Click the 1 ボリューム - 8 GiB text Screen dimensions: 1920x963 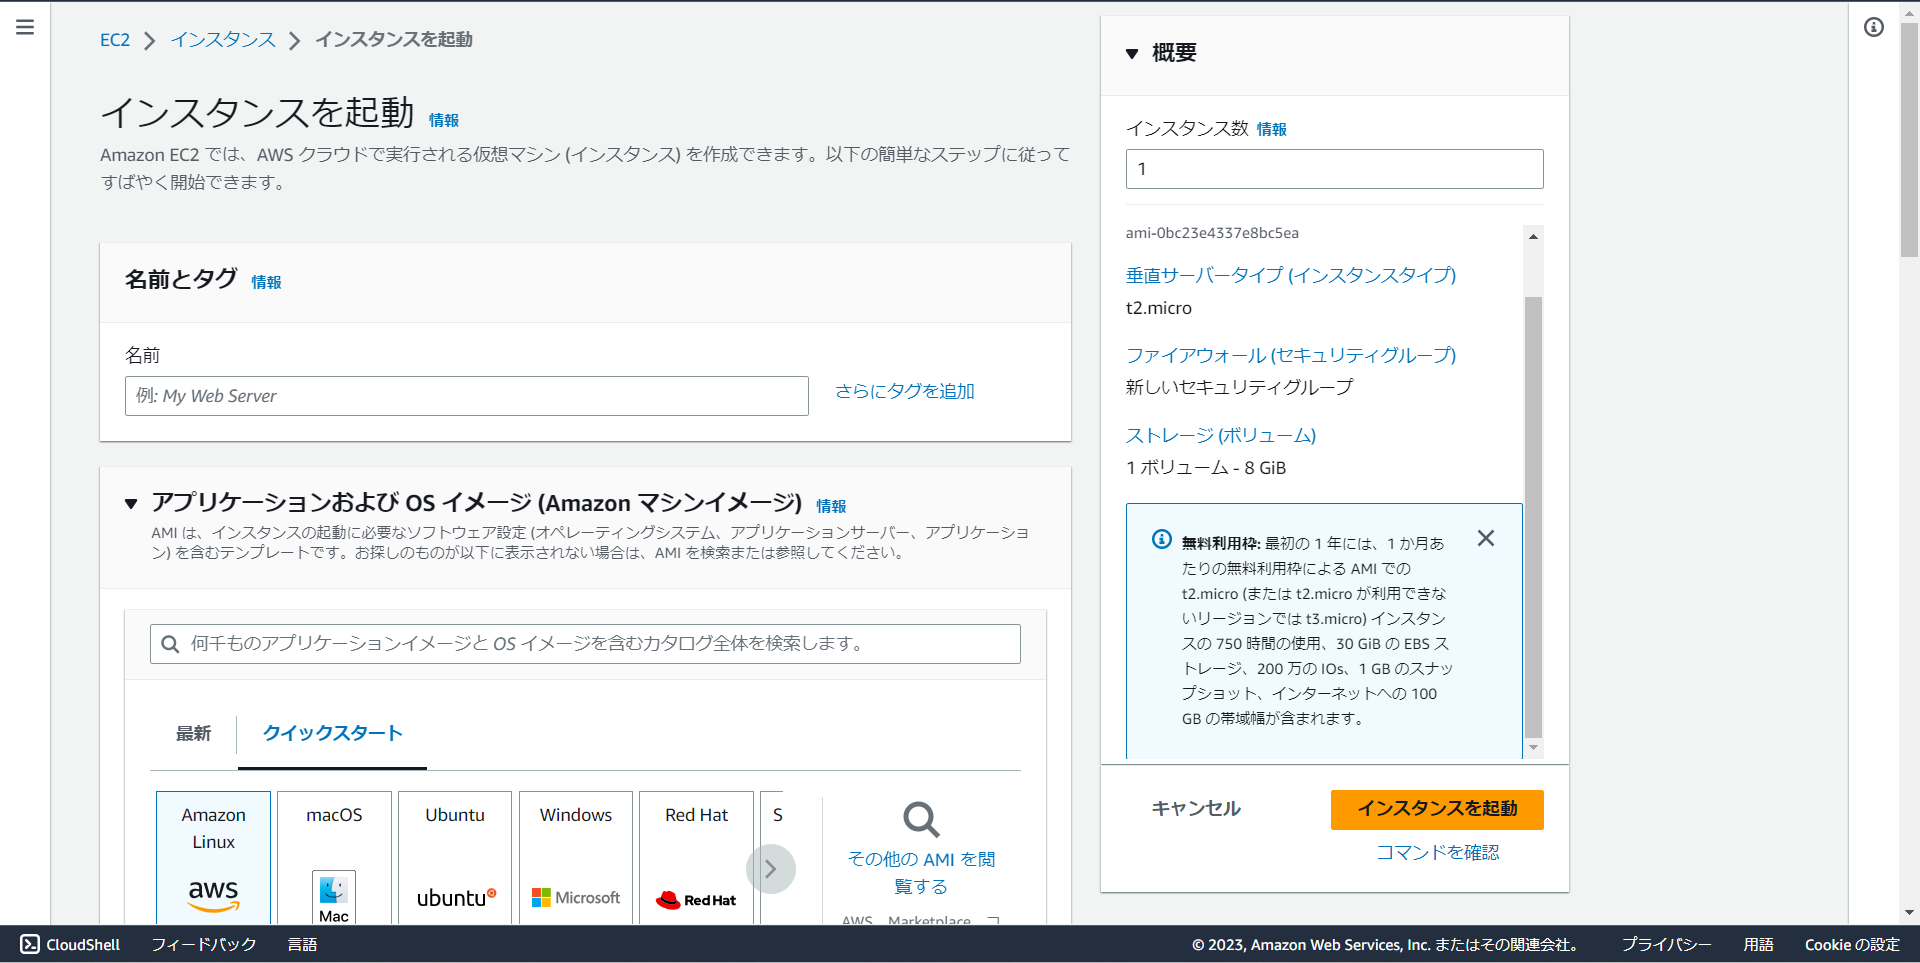pos(1206,468)
